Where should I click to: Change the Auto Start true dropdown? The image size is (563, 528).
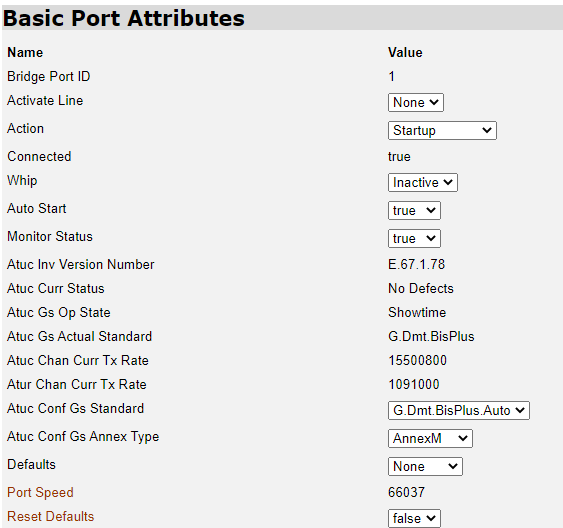(414, 211)
